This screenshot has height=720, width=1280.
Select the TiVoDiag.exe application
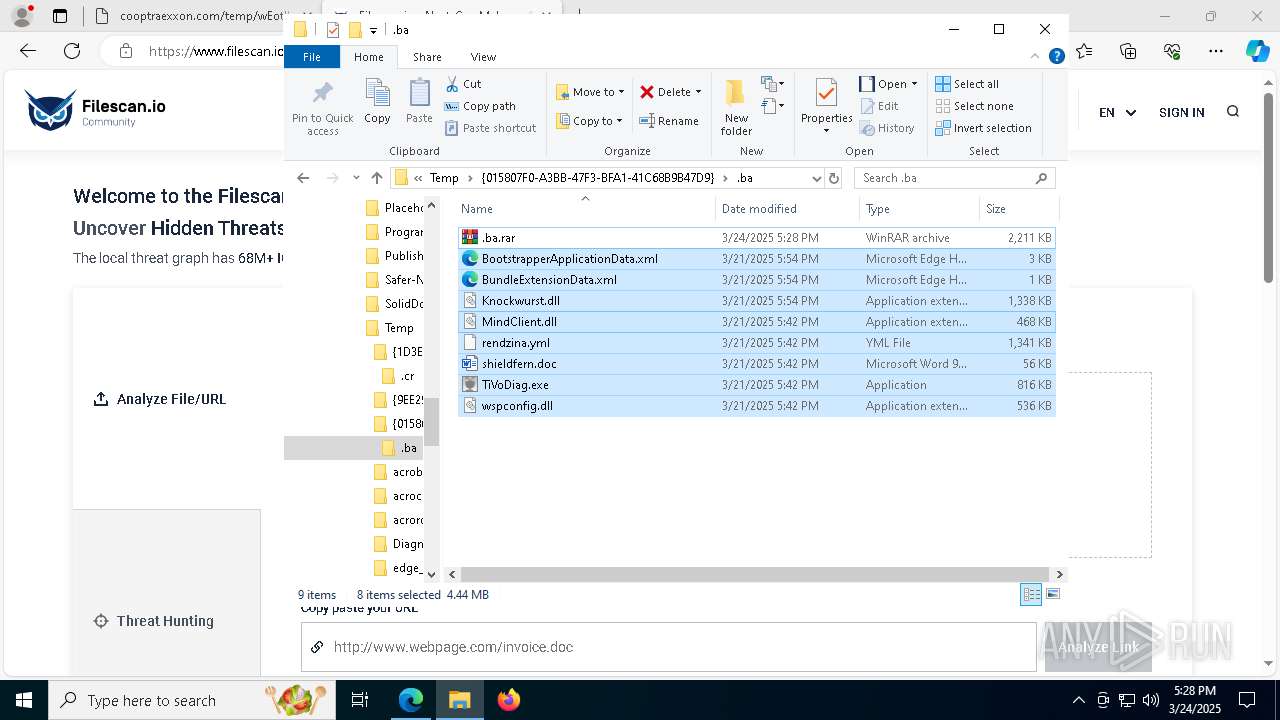(x=756, y=385)
